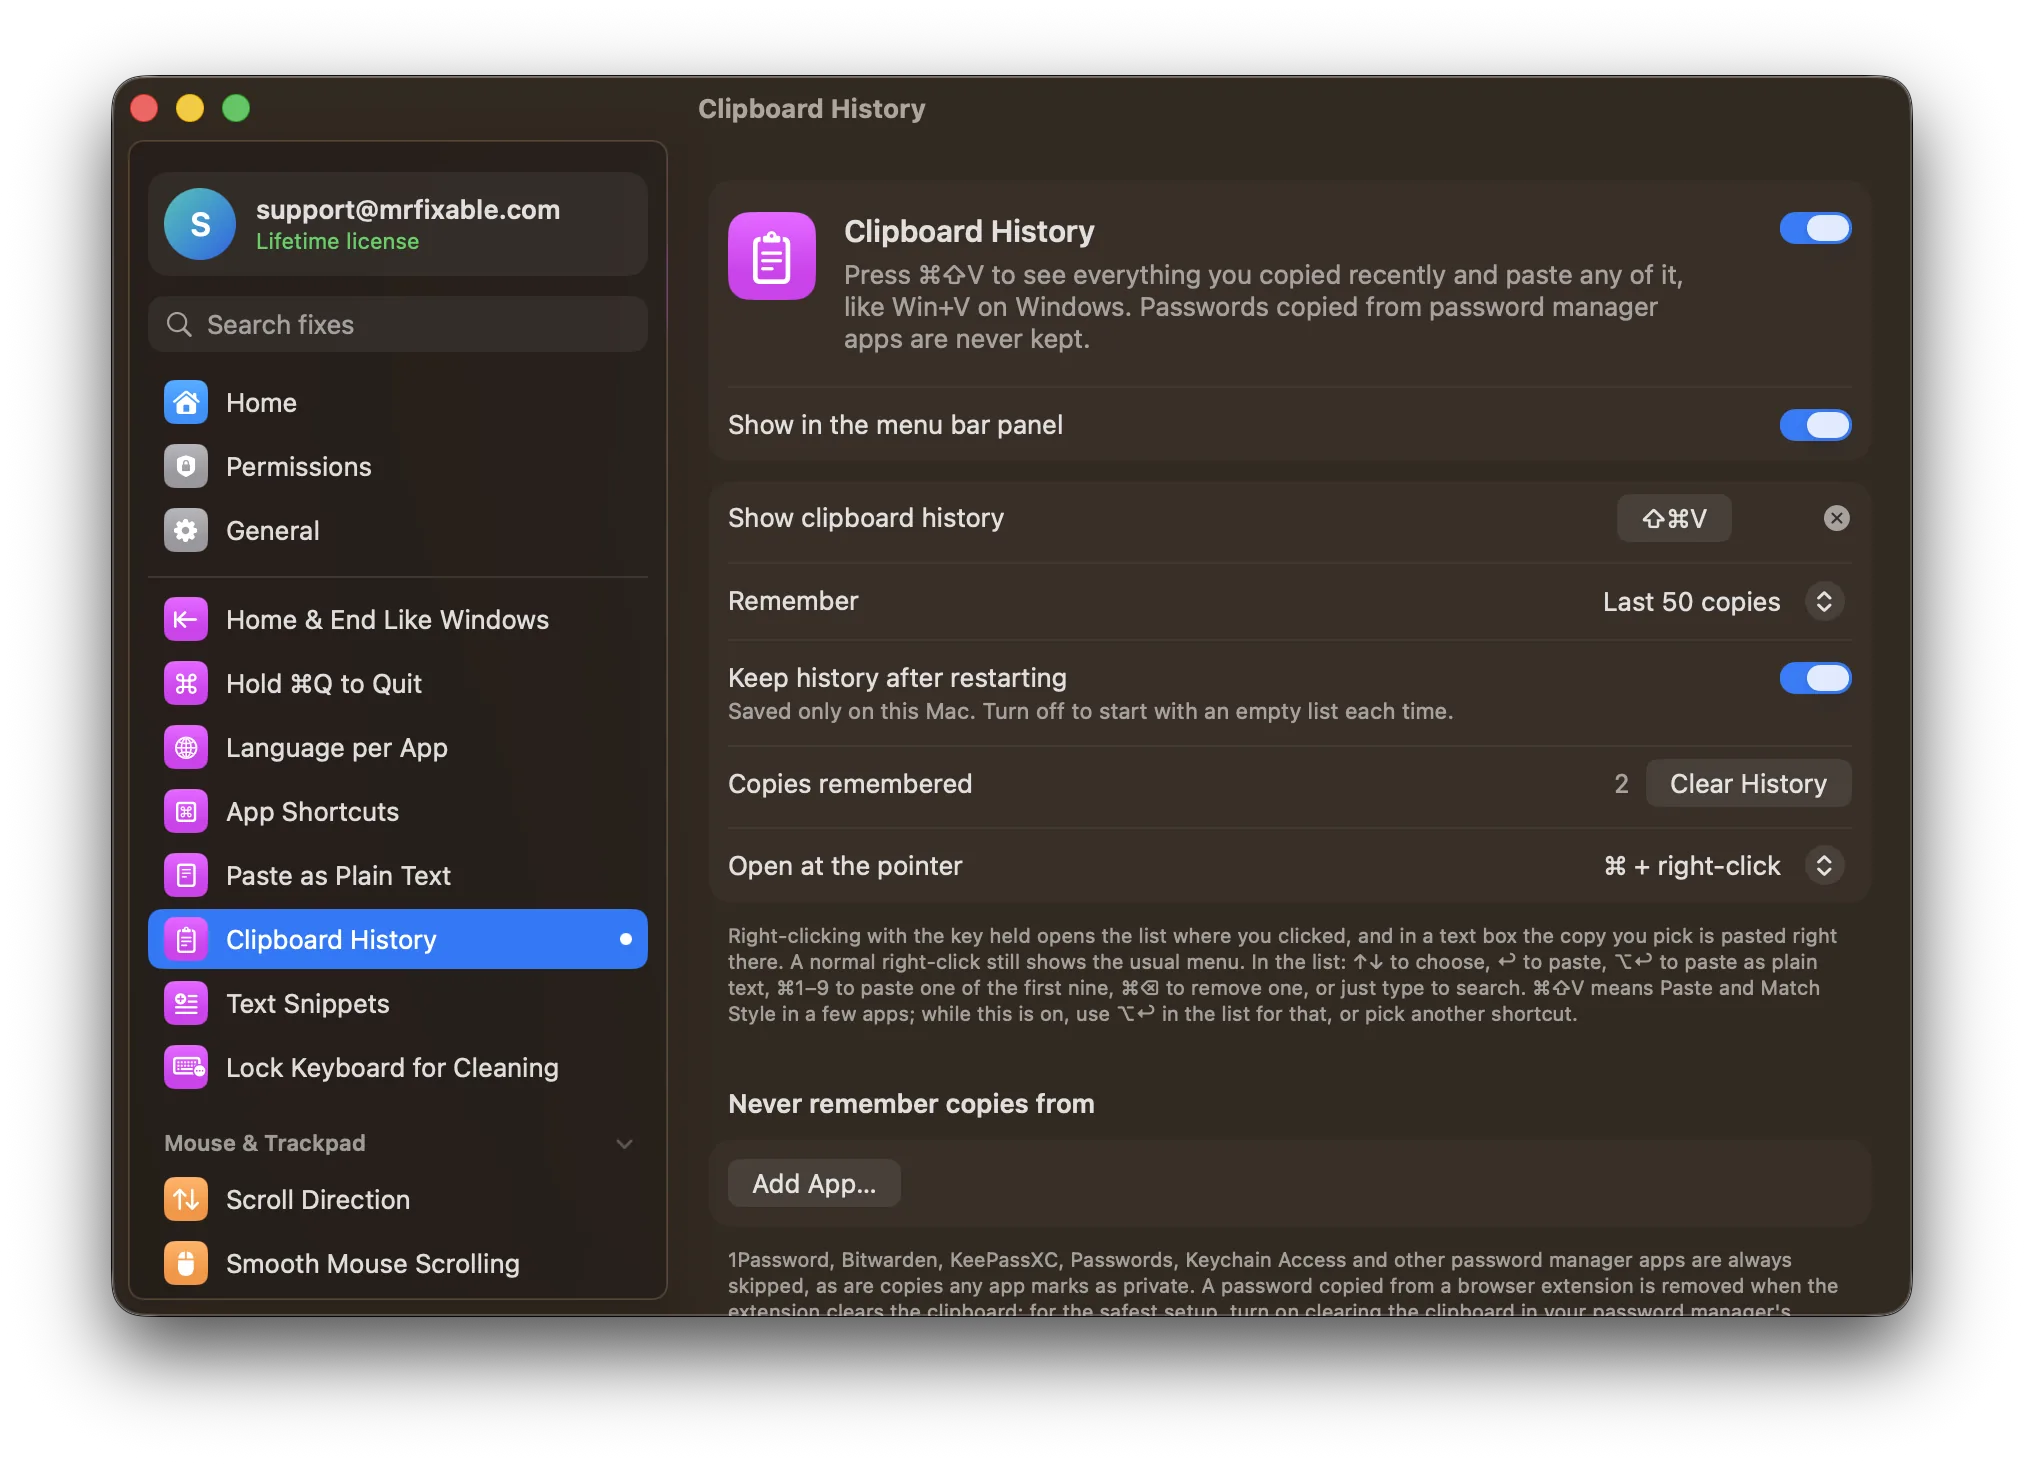
Task: Open the Open at the pointer dropdown
Action: tap(1723, 865)
